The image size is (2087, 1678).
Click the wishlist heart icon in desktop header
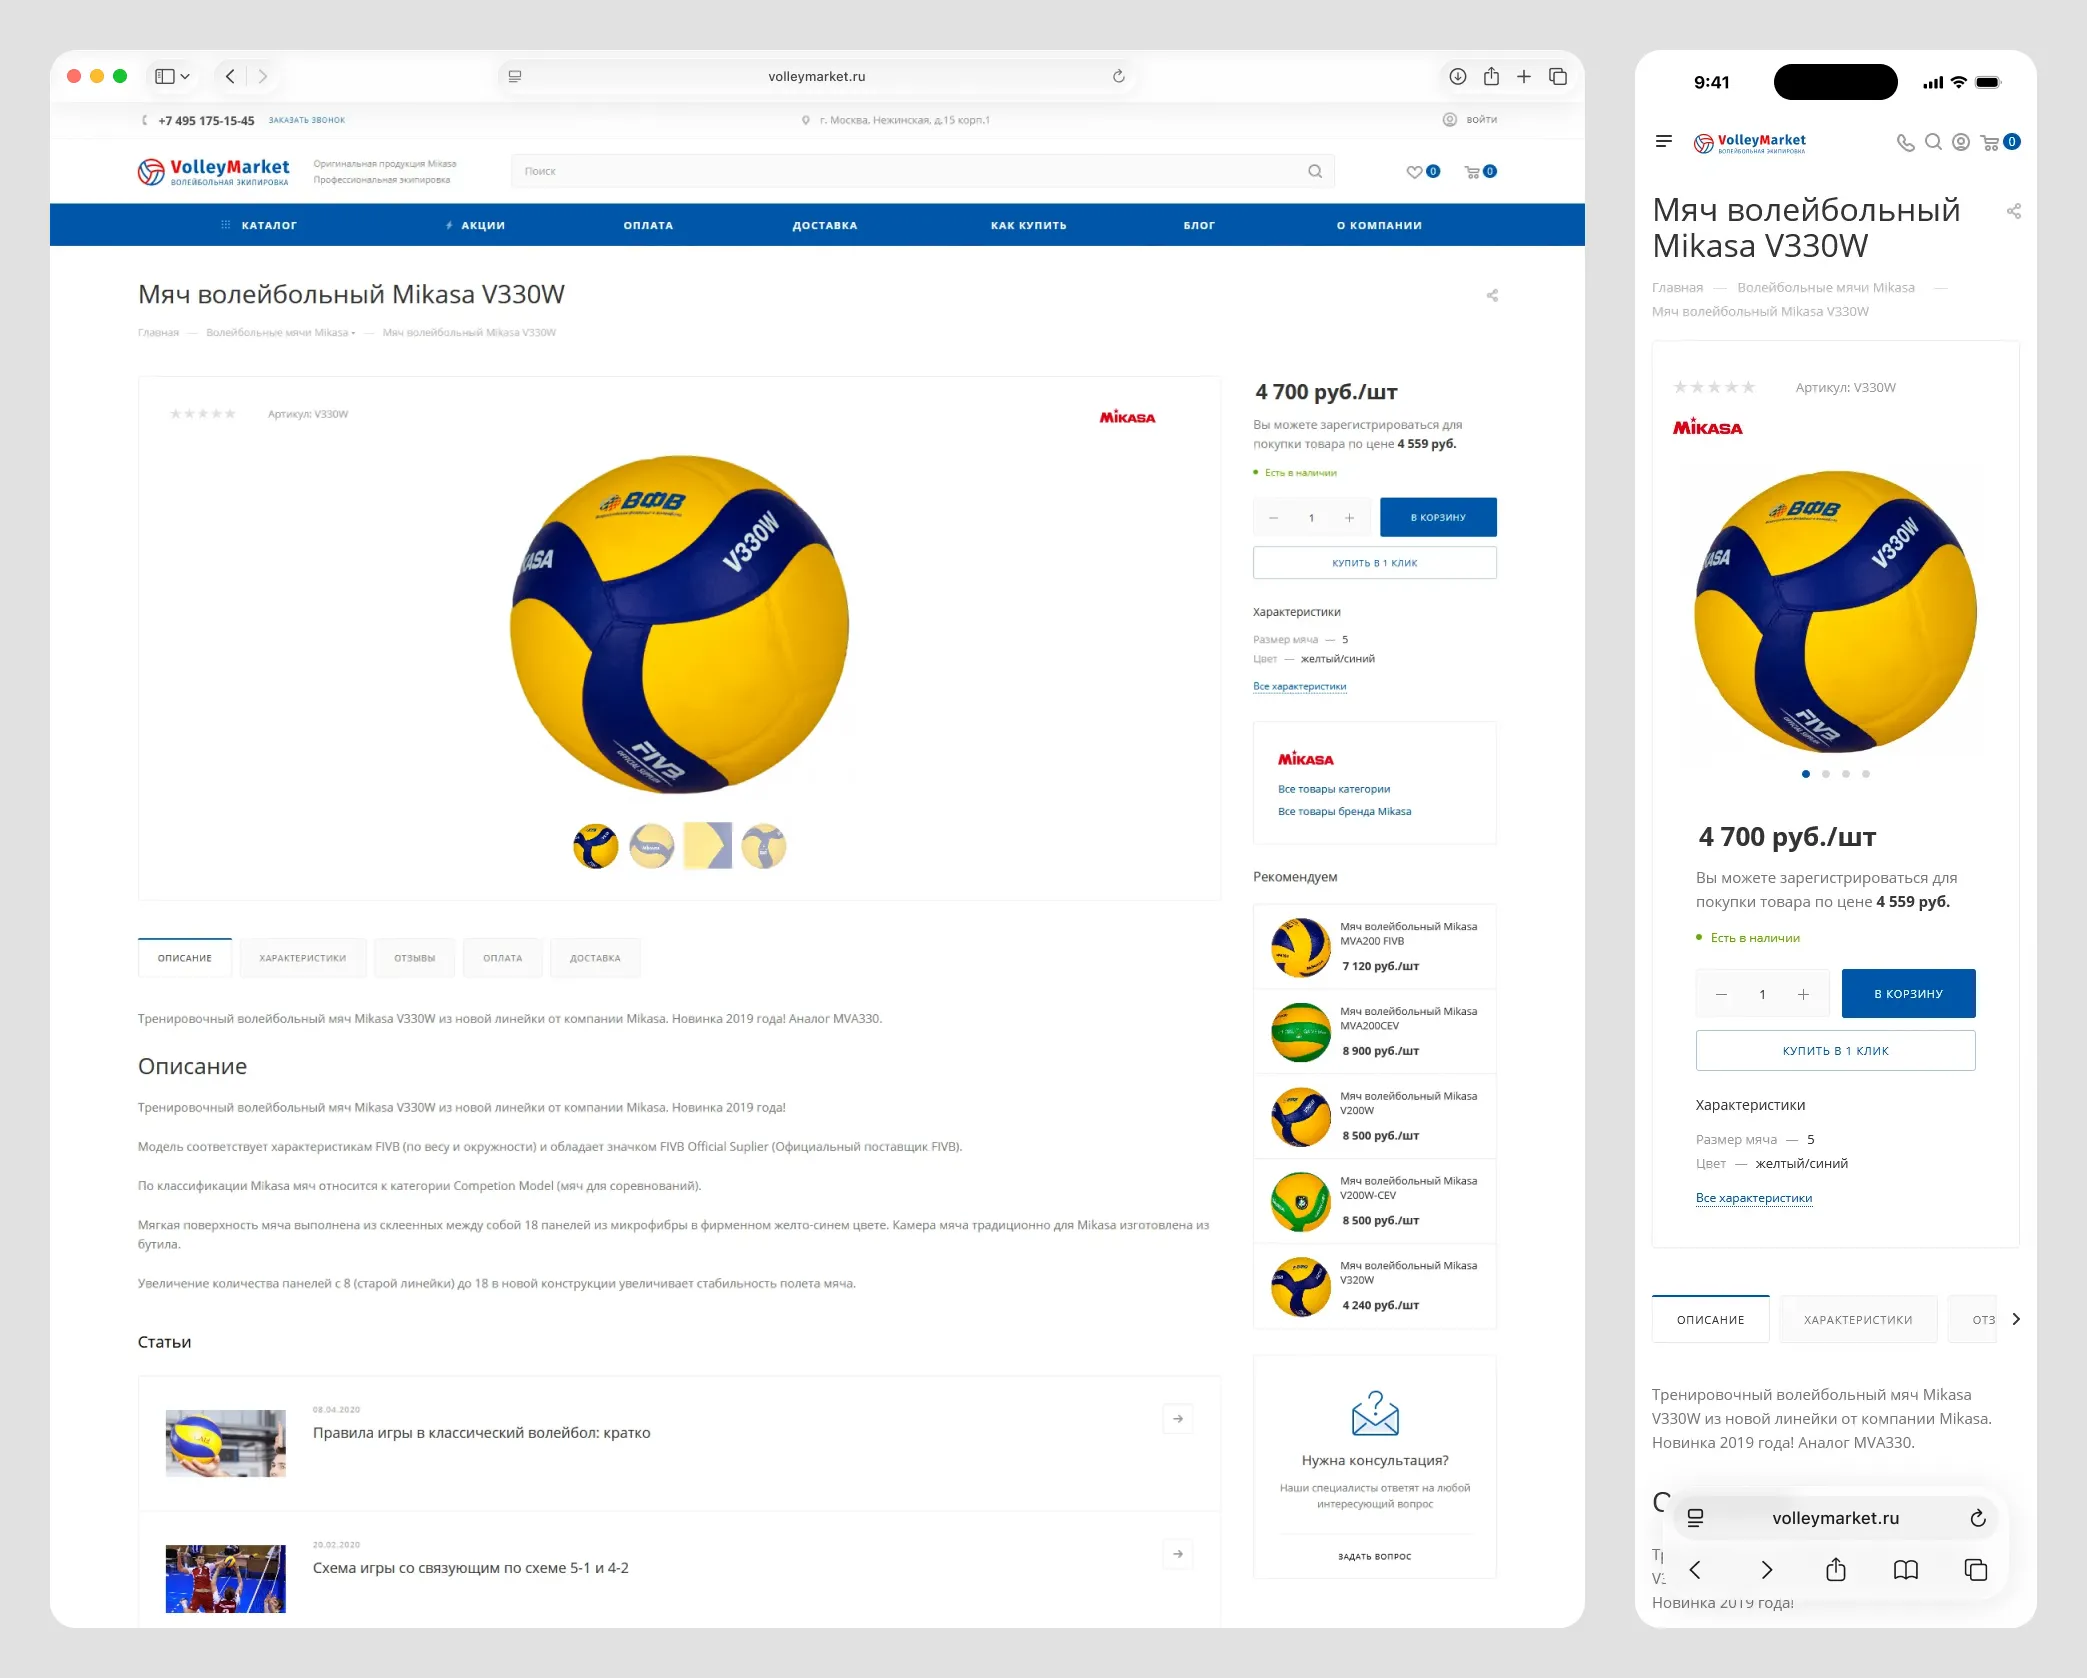[1414, 172]
